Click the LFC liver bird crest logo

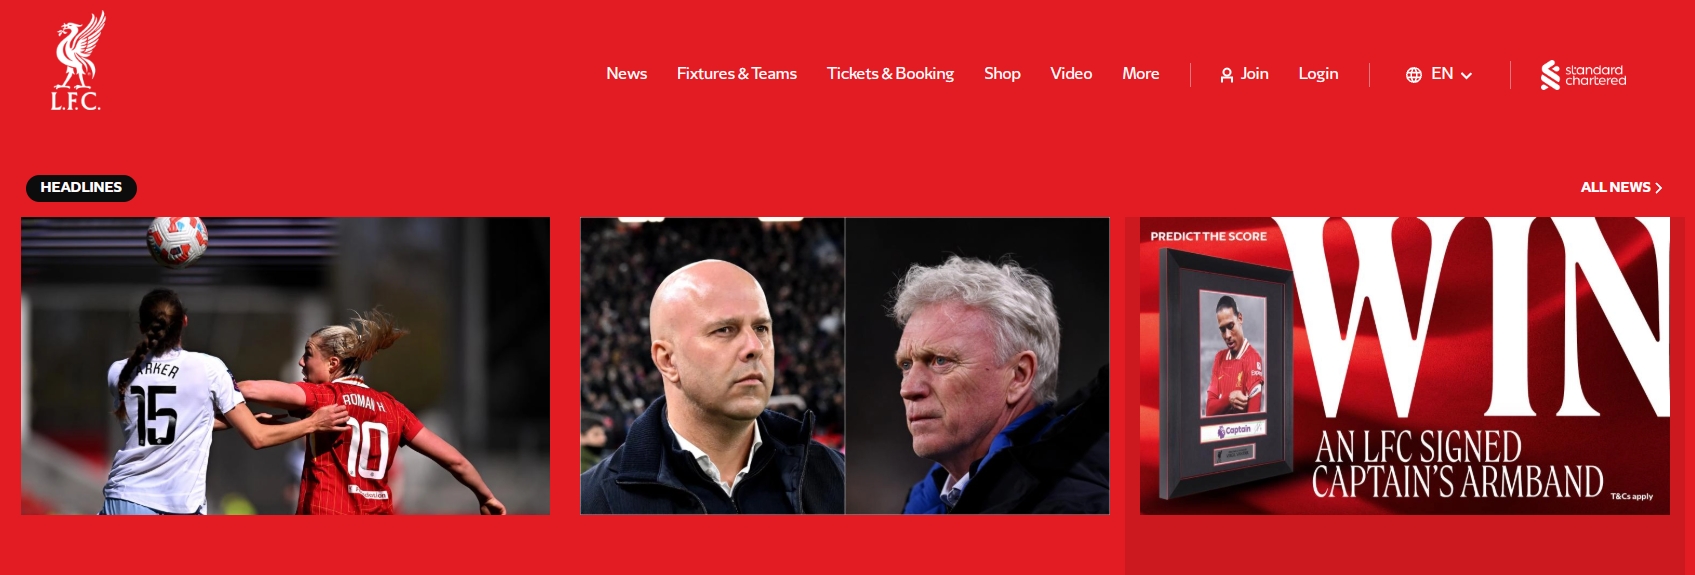pos(78,61)
